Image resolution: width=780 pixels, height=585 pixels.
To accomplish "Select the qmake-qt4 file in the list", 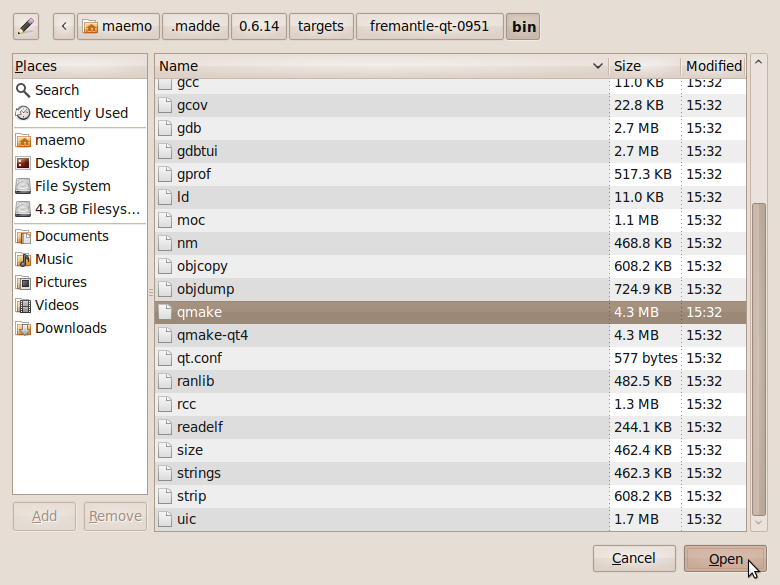I will pyautogui.click(x=212, y=335).
